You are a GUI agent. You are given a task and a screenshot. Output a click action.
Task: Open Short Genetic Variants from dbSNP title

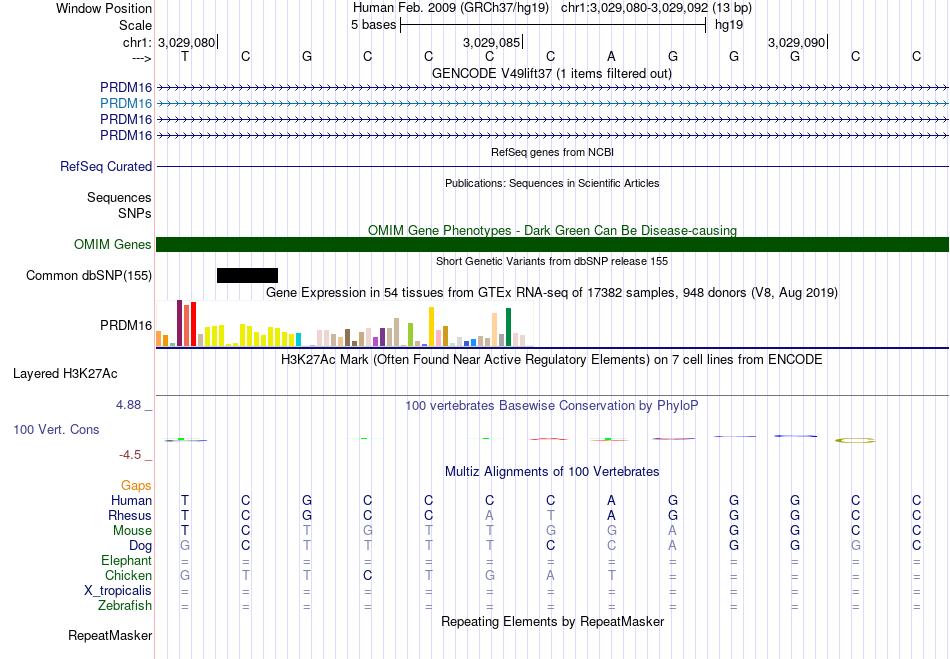point(552,261)
